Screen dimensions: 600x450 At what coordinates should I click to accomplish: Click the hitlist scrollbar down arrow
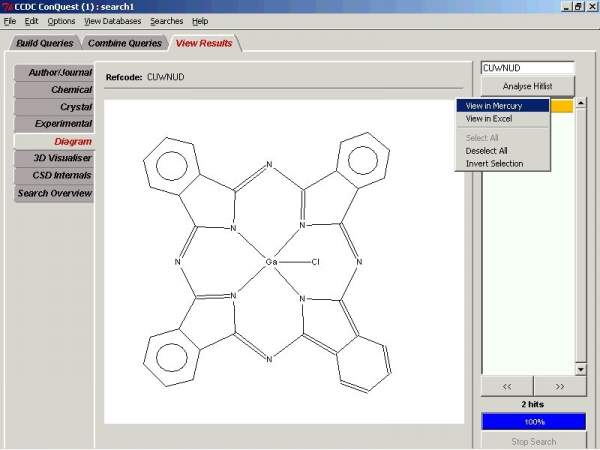[x=580, y=369]
